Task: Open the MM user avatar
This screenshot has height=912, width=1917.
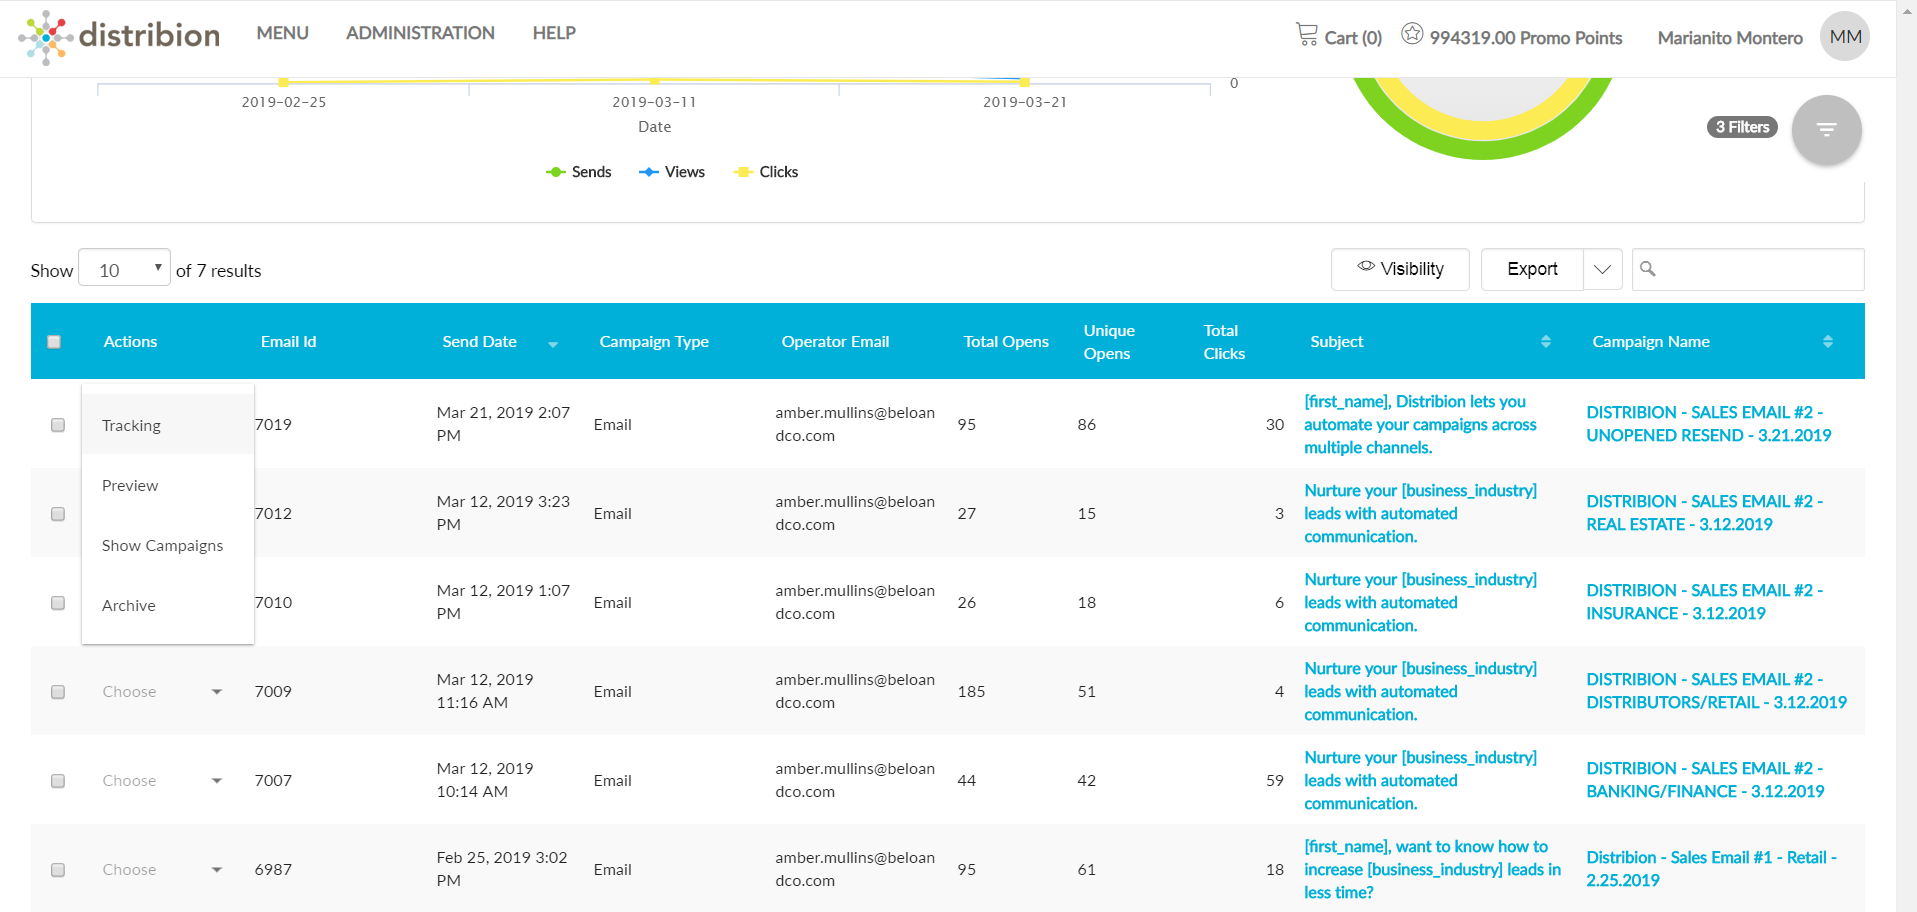Action: pyautogui.click(x=1844, y=37)
